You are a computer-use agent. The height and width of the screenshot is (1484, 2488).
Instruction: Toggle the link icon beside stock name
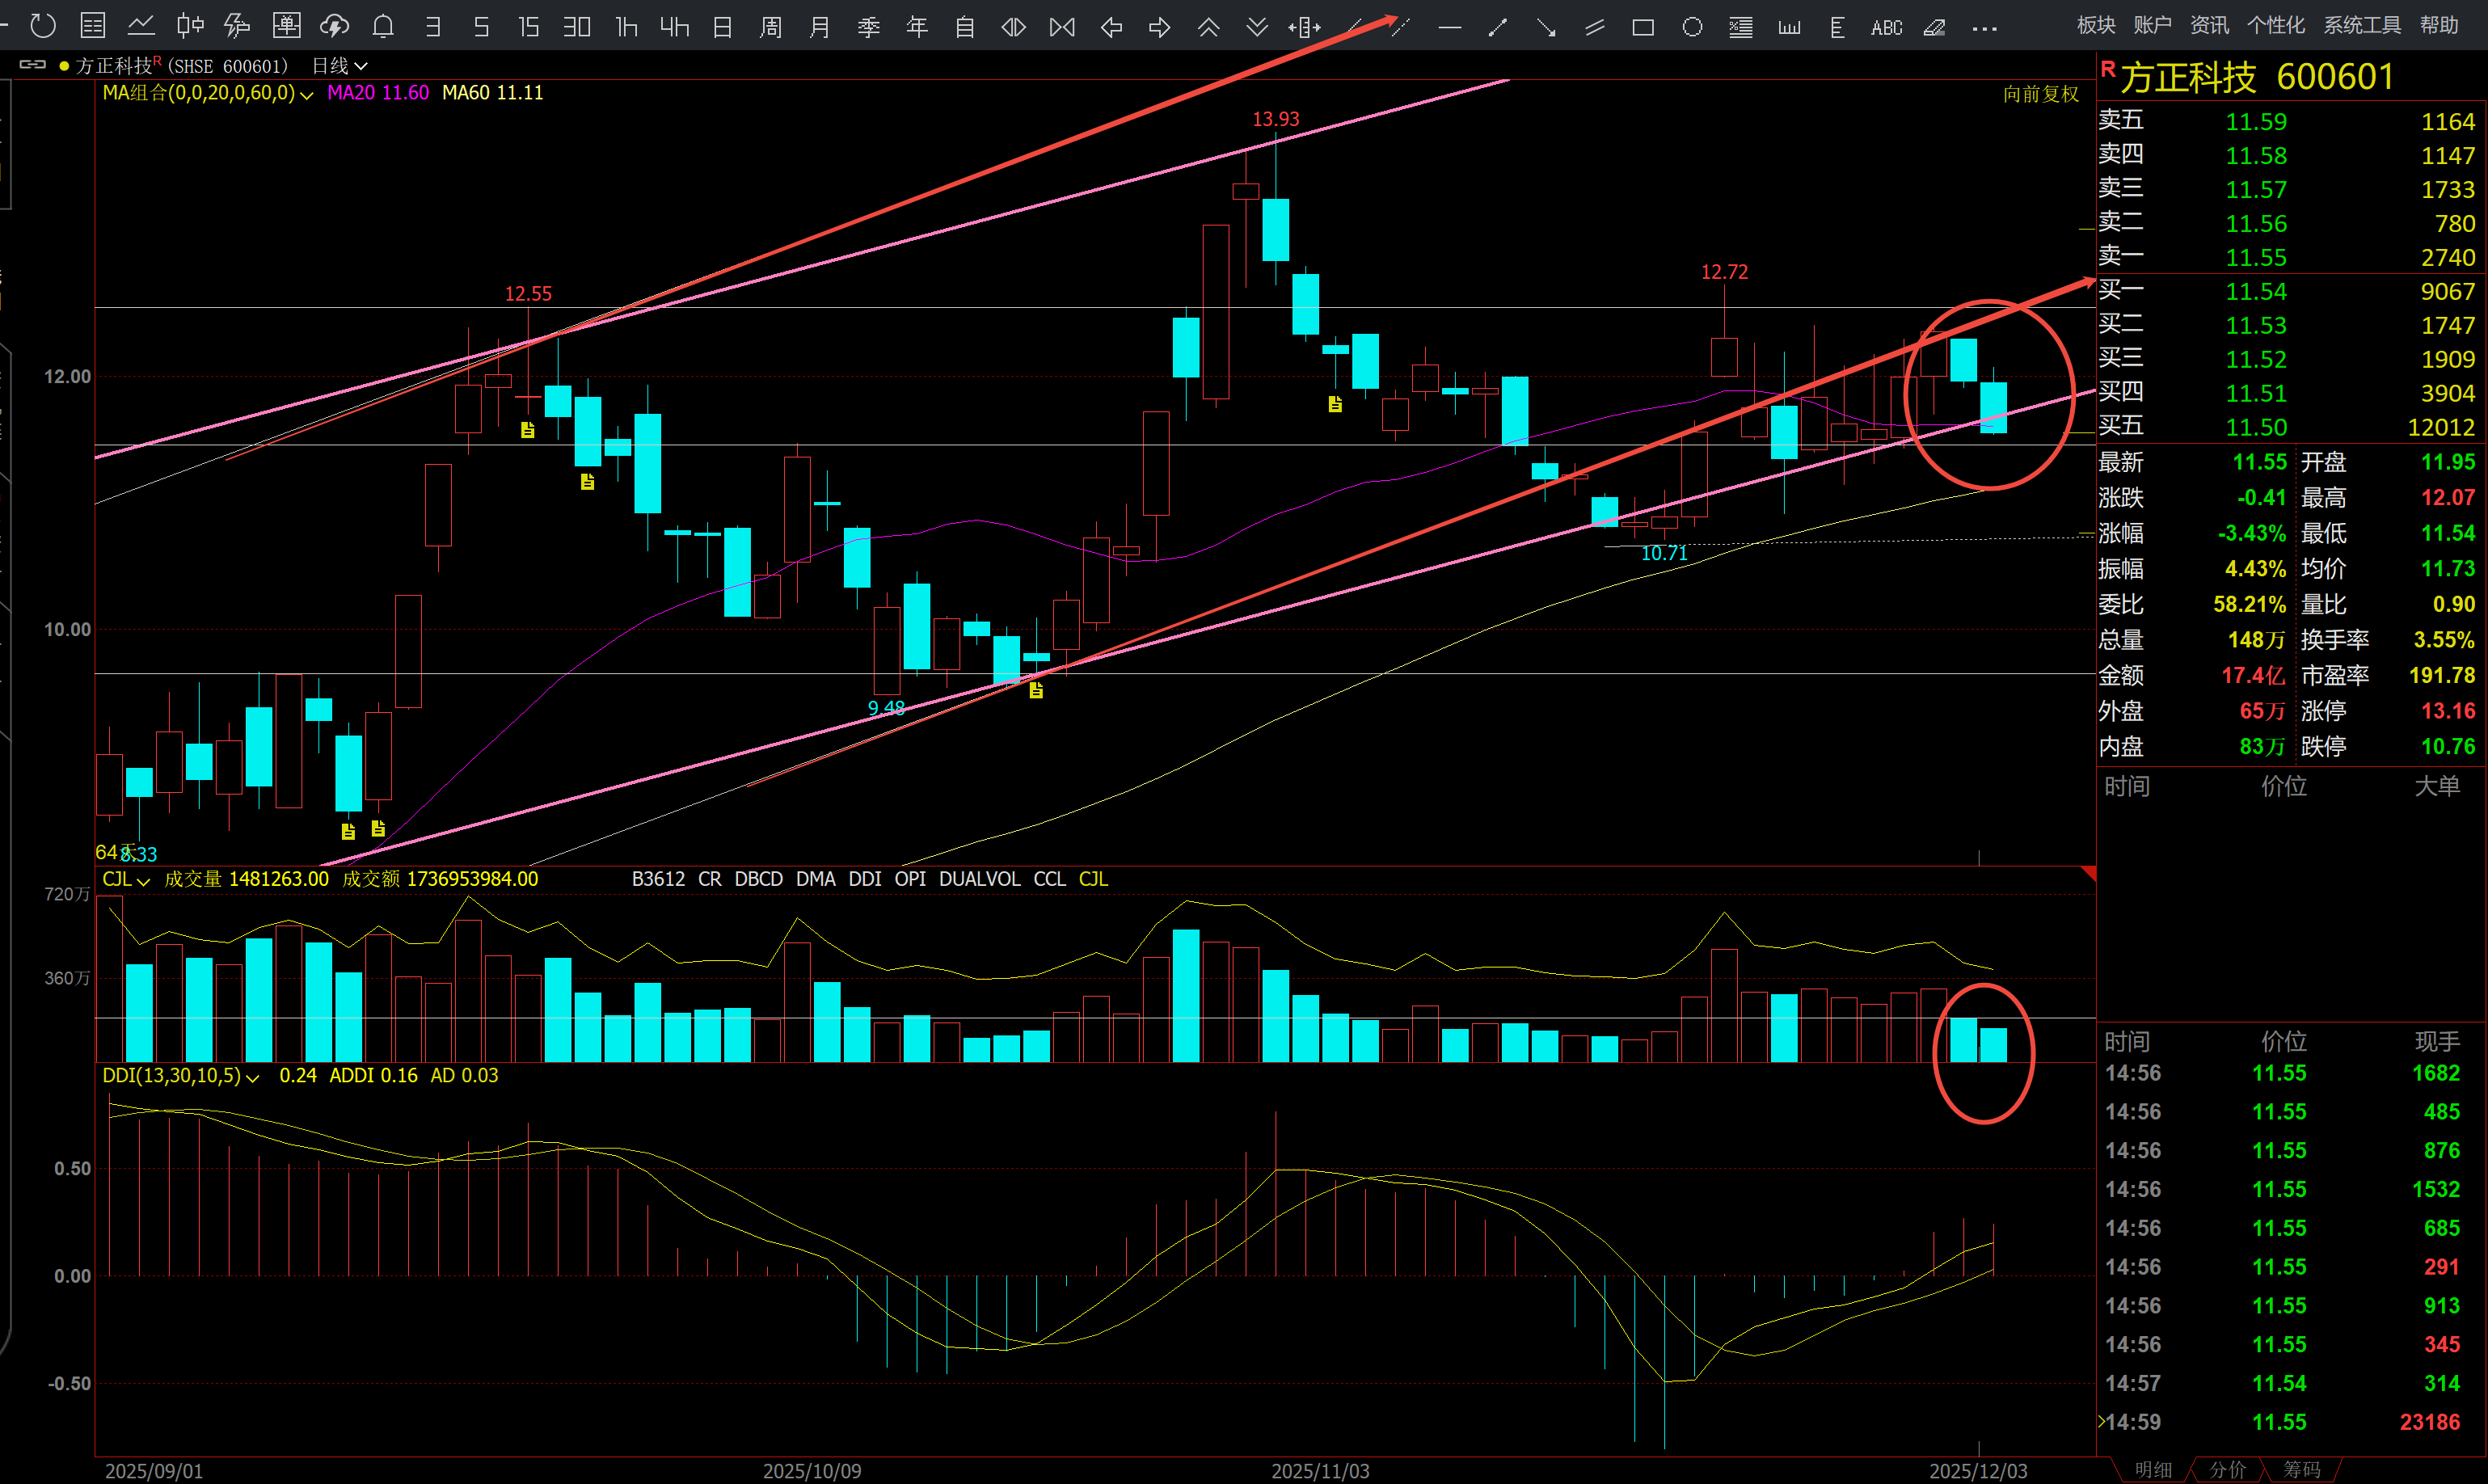click(33, 65)
